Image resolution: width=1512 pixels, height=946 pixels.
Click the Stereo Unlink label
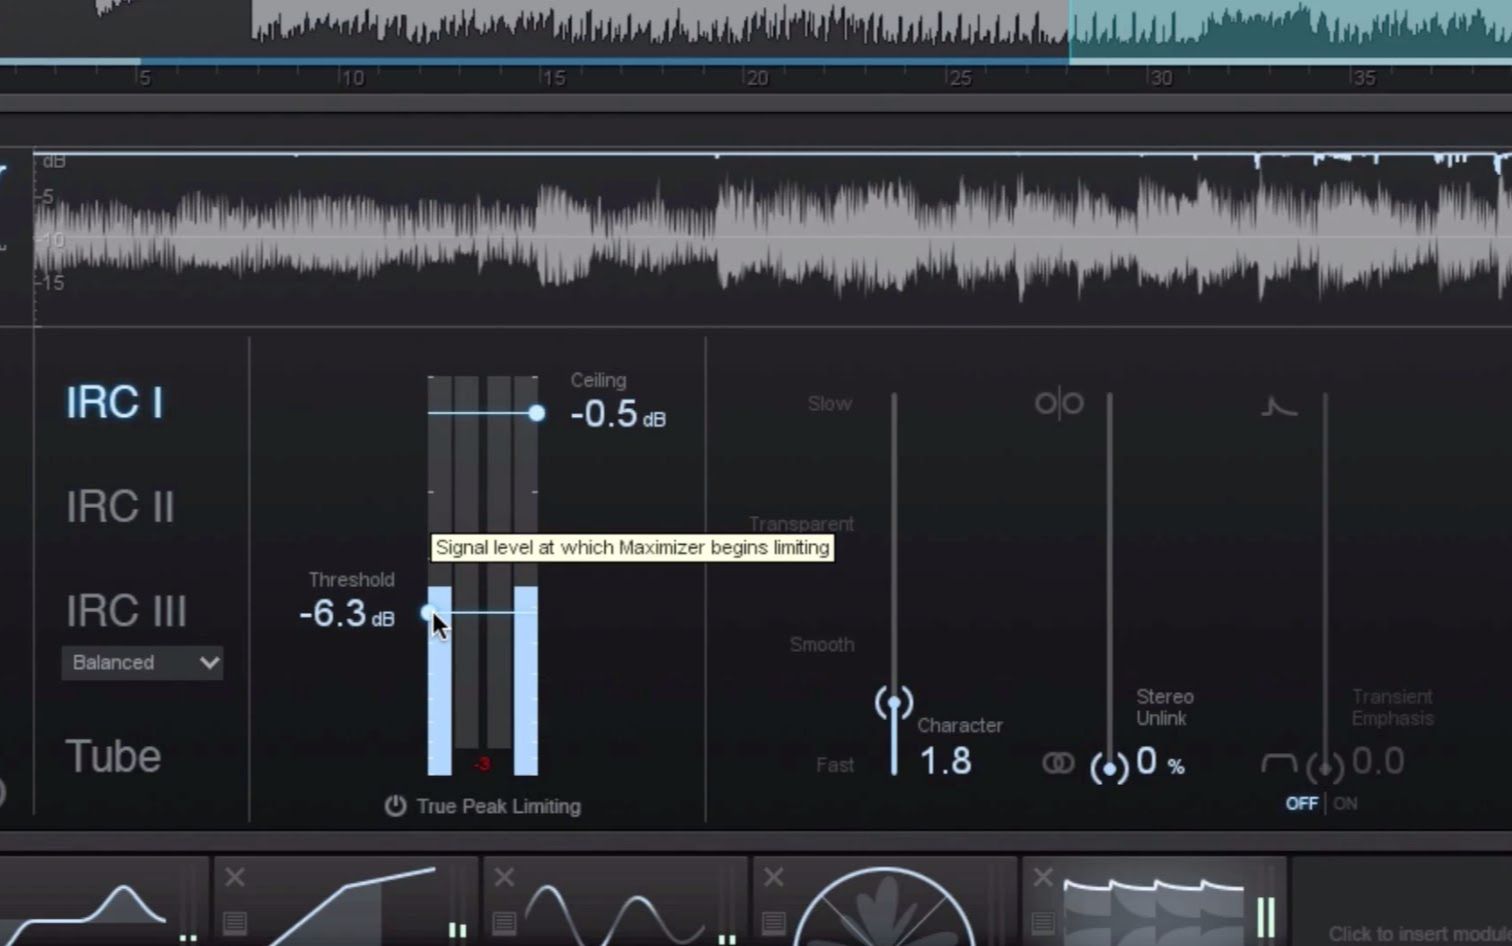tap(1164, 707)
